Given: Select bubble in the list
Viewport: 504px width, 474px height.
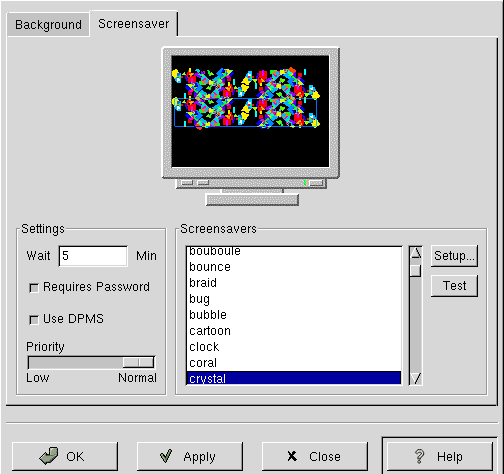Looking at the screenshot, I should pos(294,315).
